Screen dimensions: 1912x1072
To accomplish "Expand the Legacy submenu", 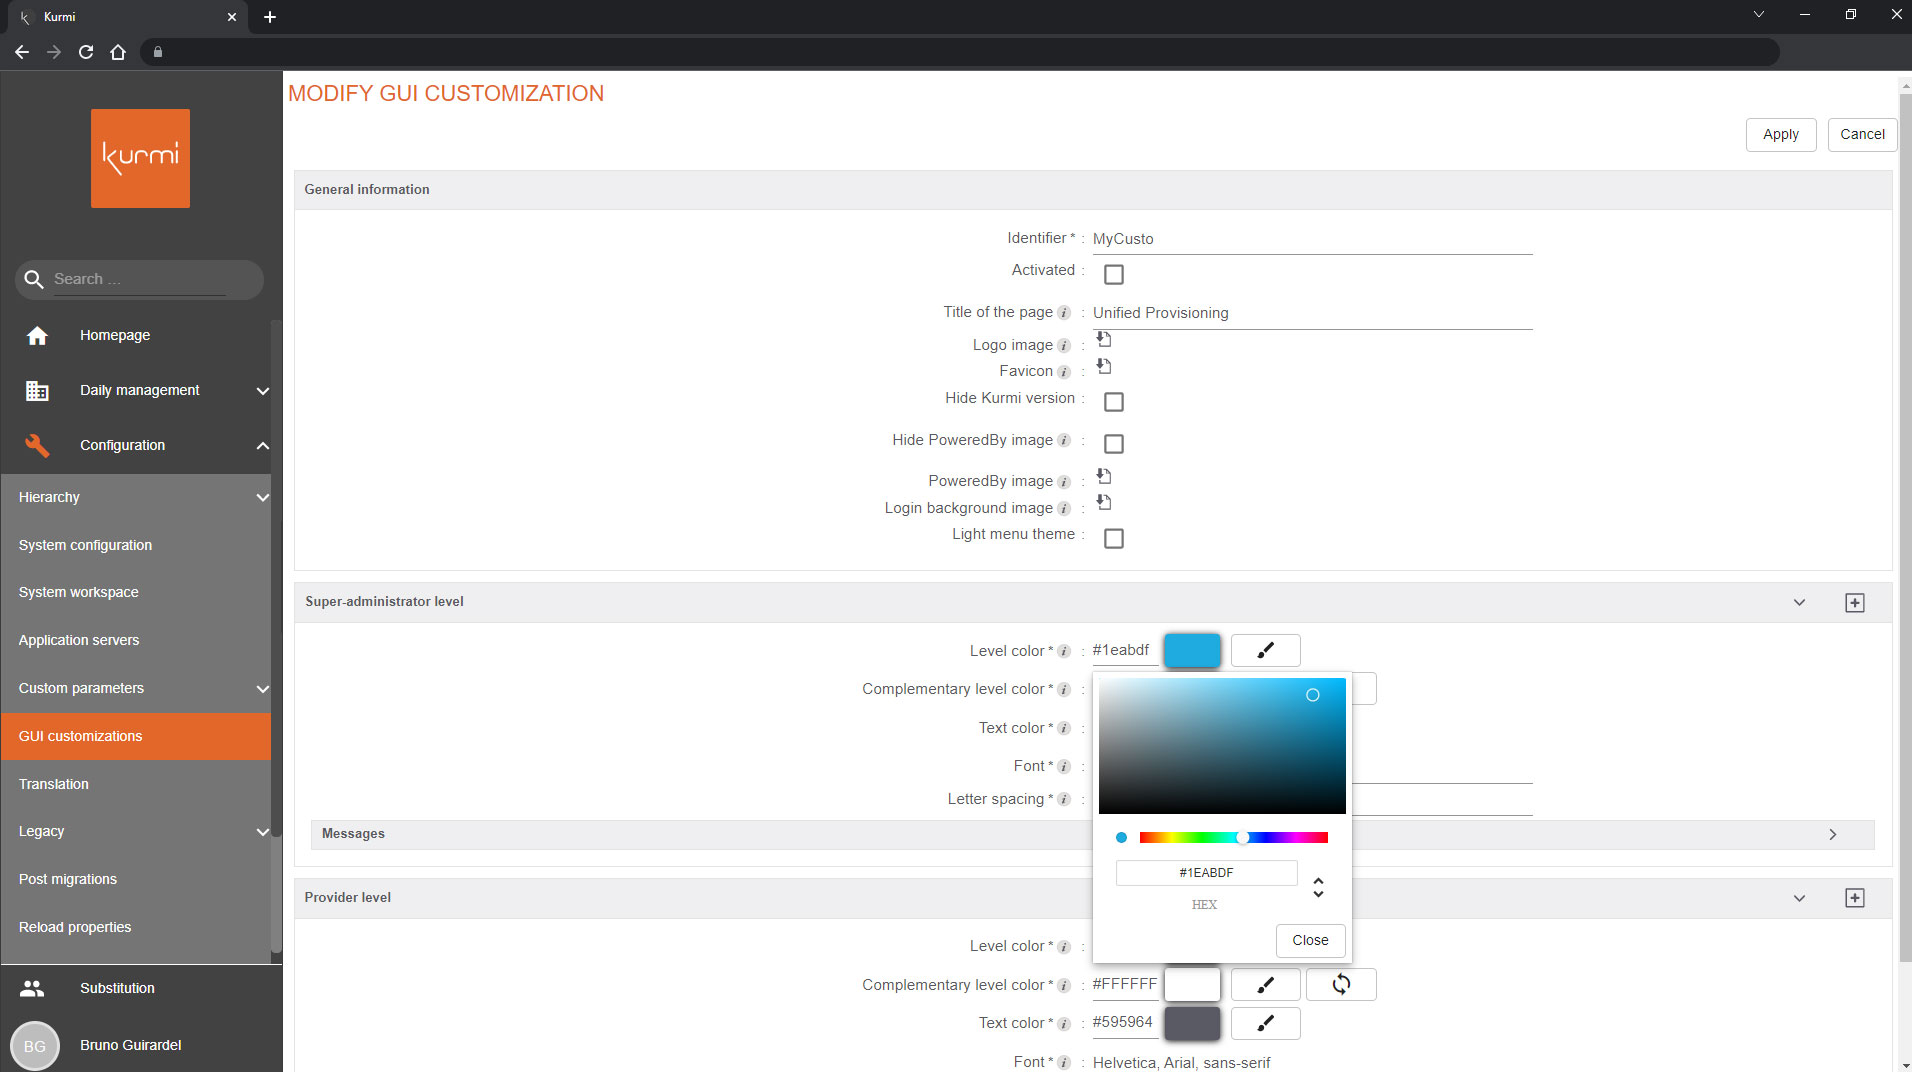I will 262,832.
